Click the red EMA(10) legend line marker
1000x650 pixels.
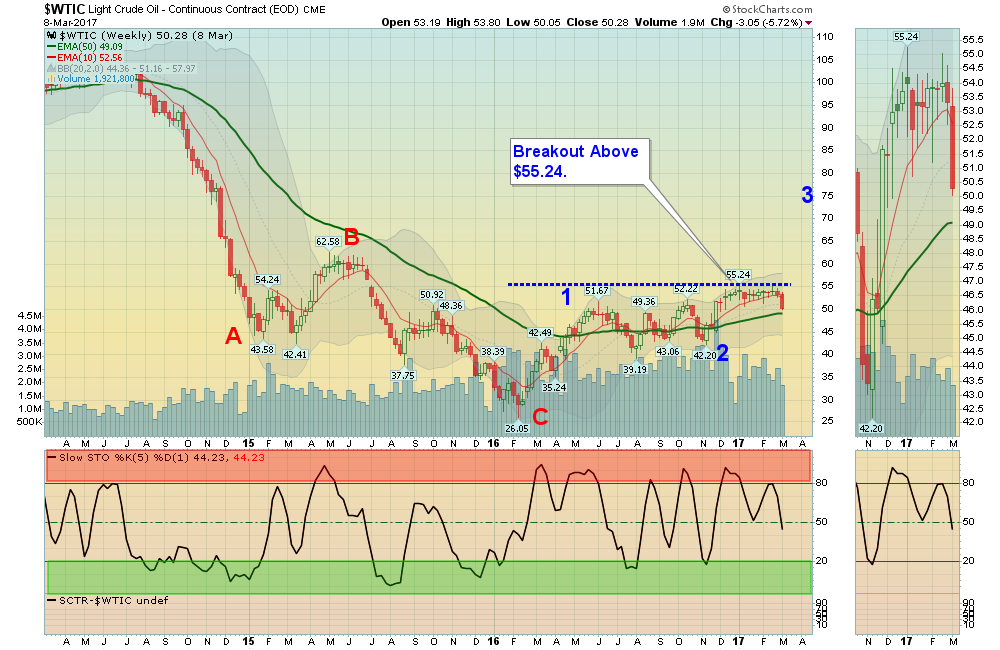pyautogui.click(x=52, y=57)
